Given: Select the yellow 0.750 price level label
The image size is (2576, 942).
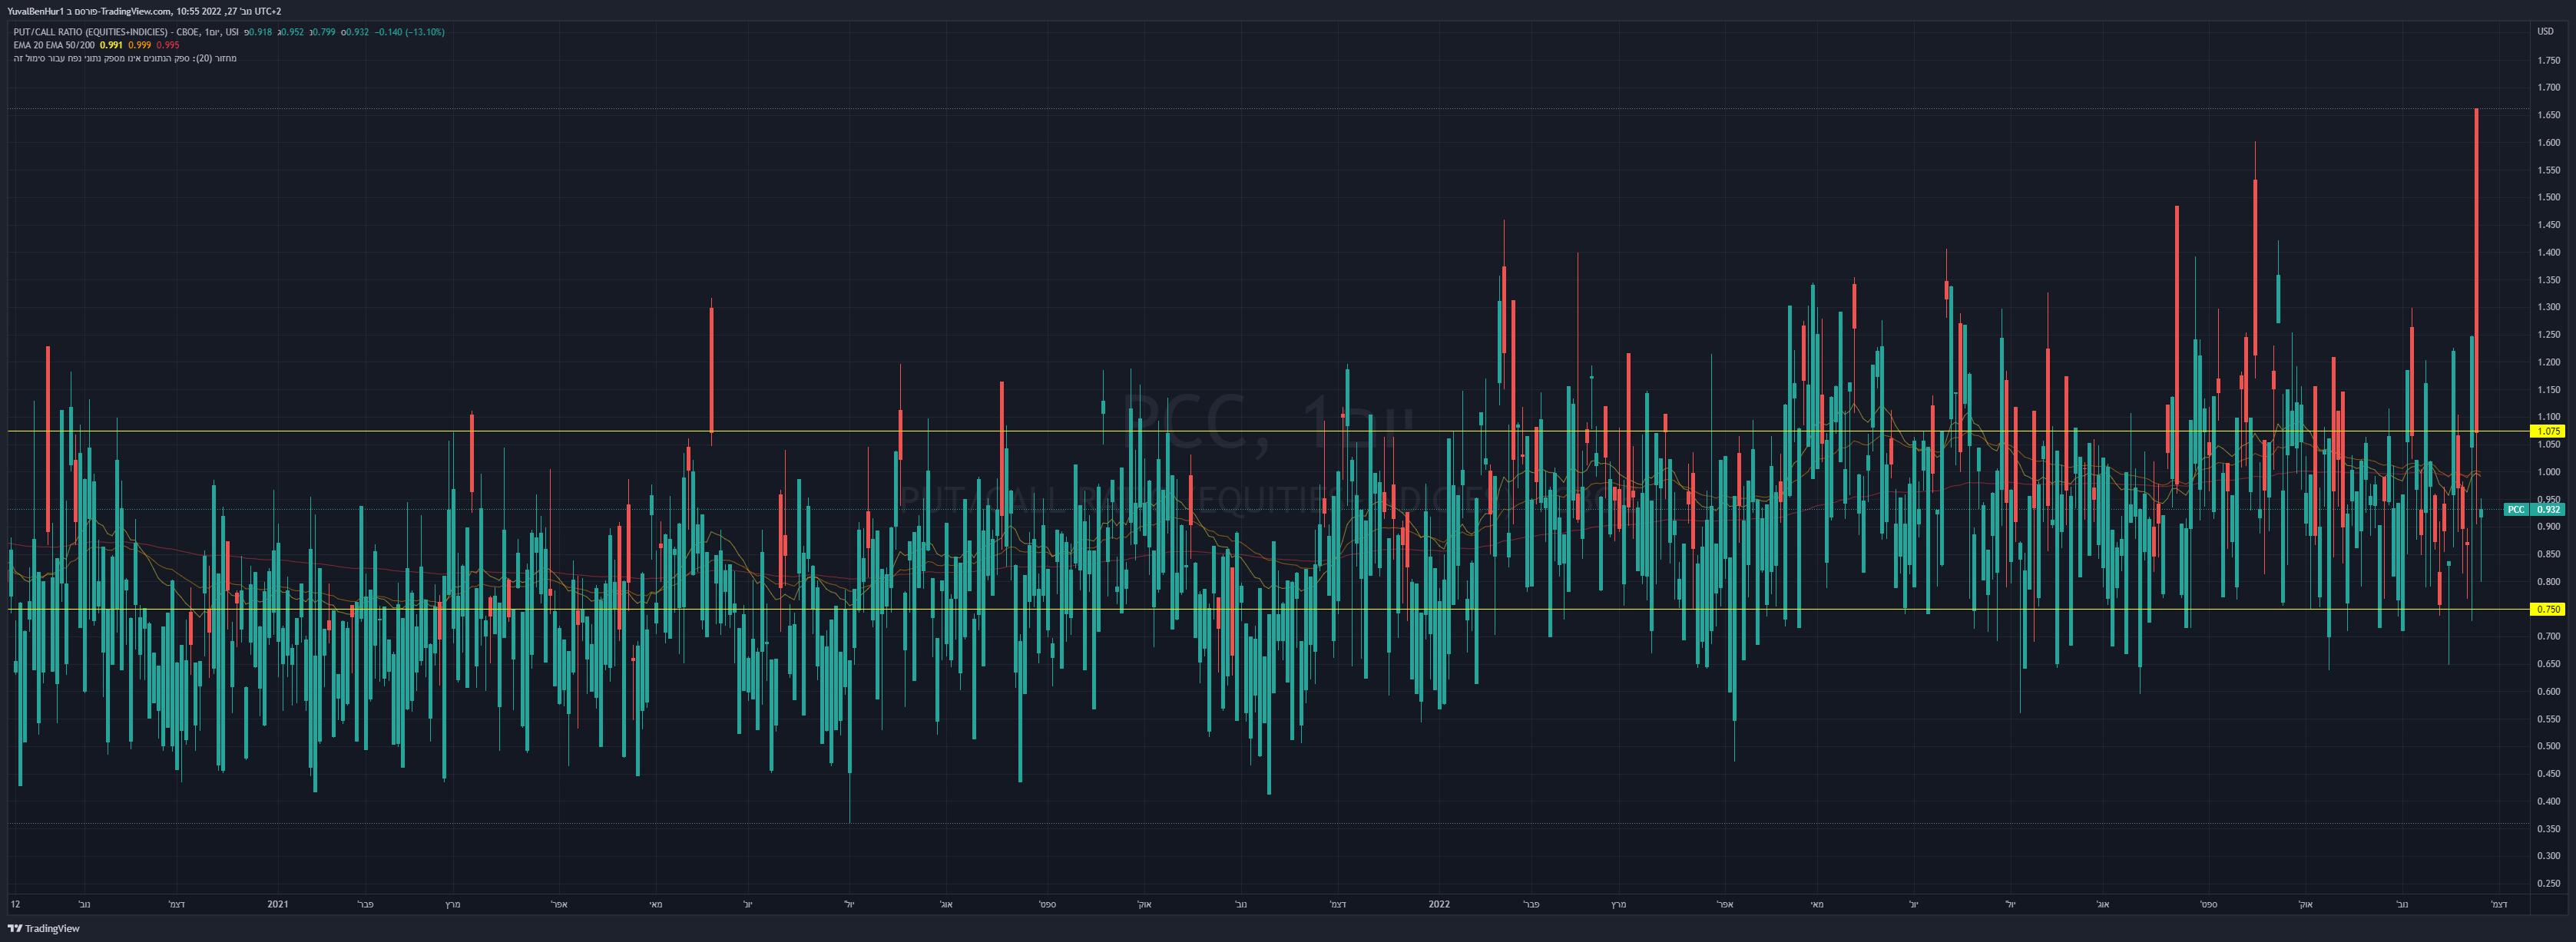Looking at the screenshot, I should pos(2548,609).
